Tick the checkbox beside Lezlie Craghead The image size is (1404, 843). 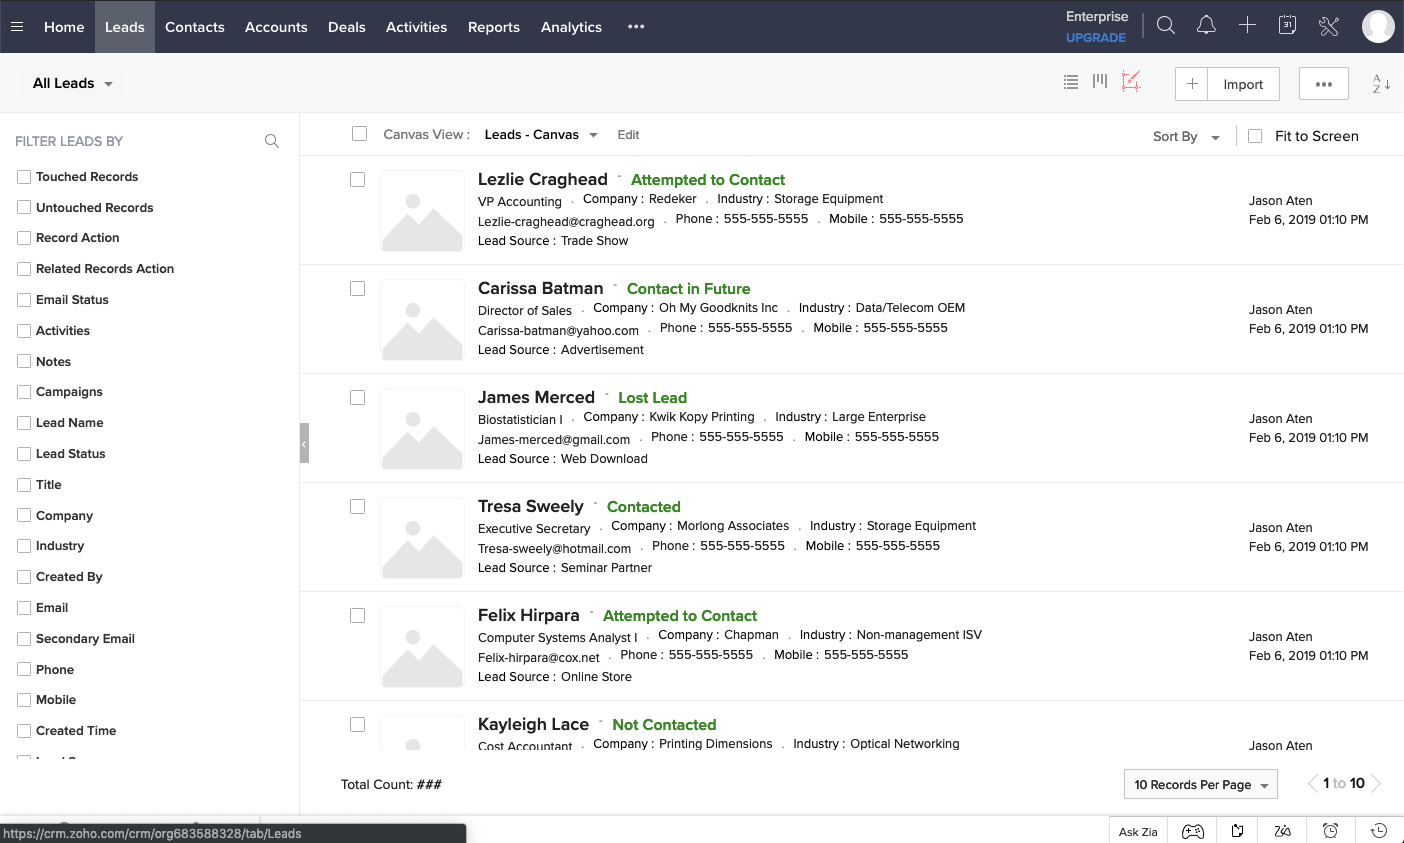click(357, 180)
